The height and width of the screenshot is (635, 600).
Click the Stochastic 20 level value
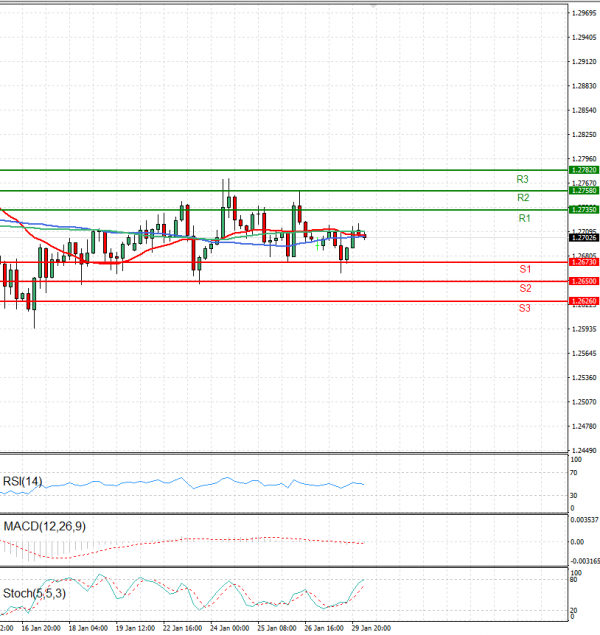tap(574, 610)
